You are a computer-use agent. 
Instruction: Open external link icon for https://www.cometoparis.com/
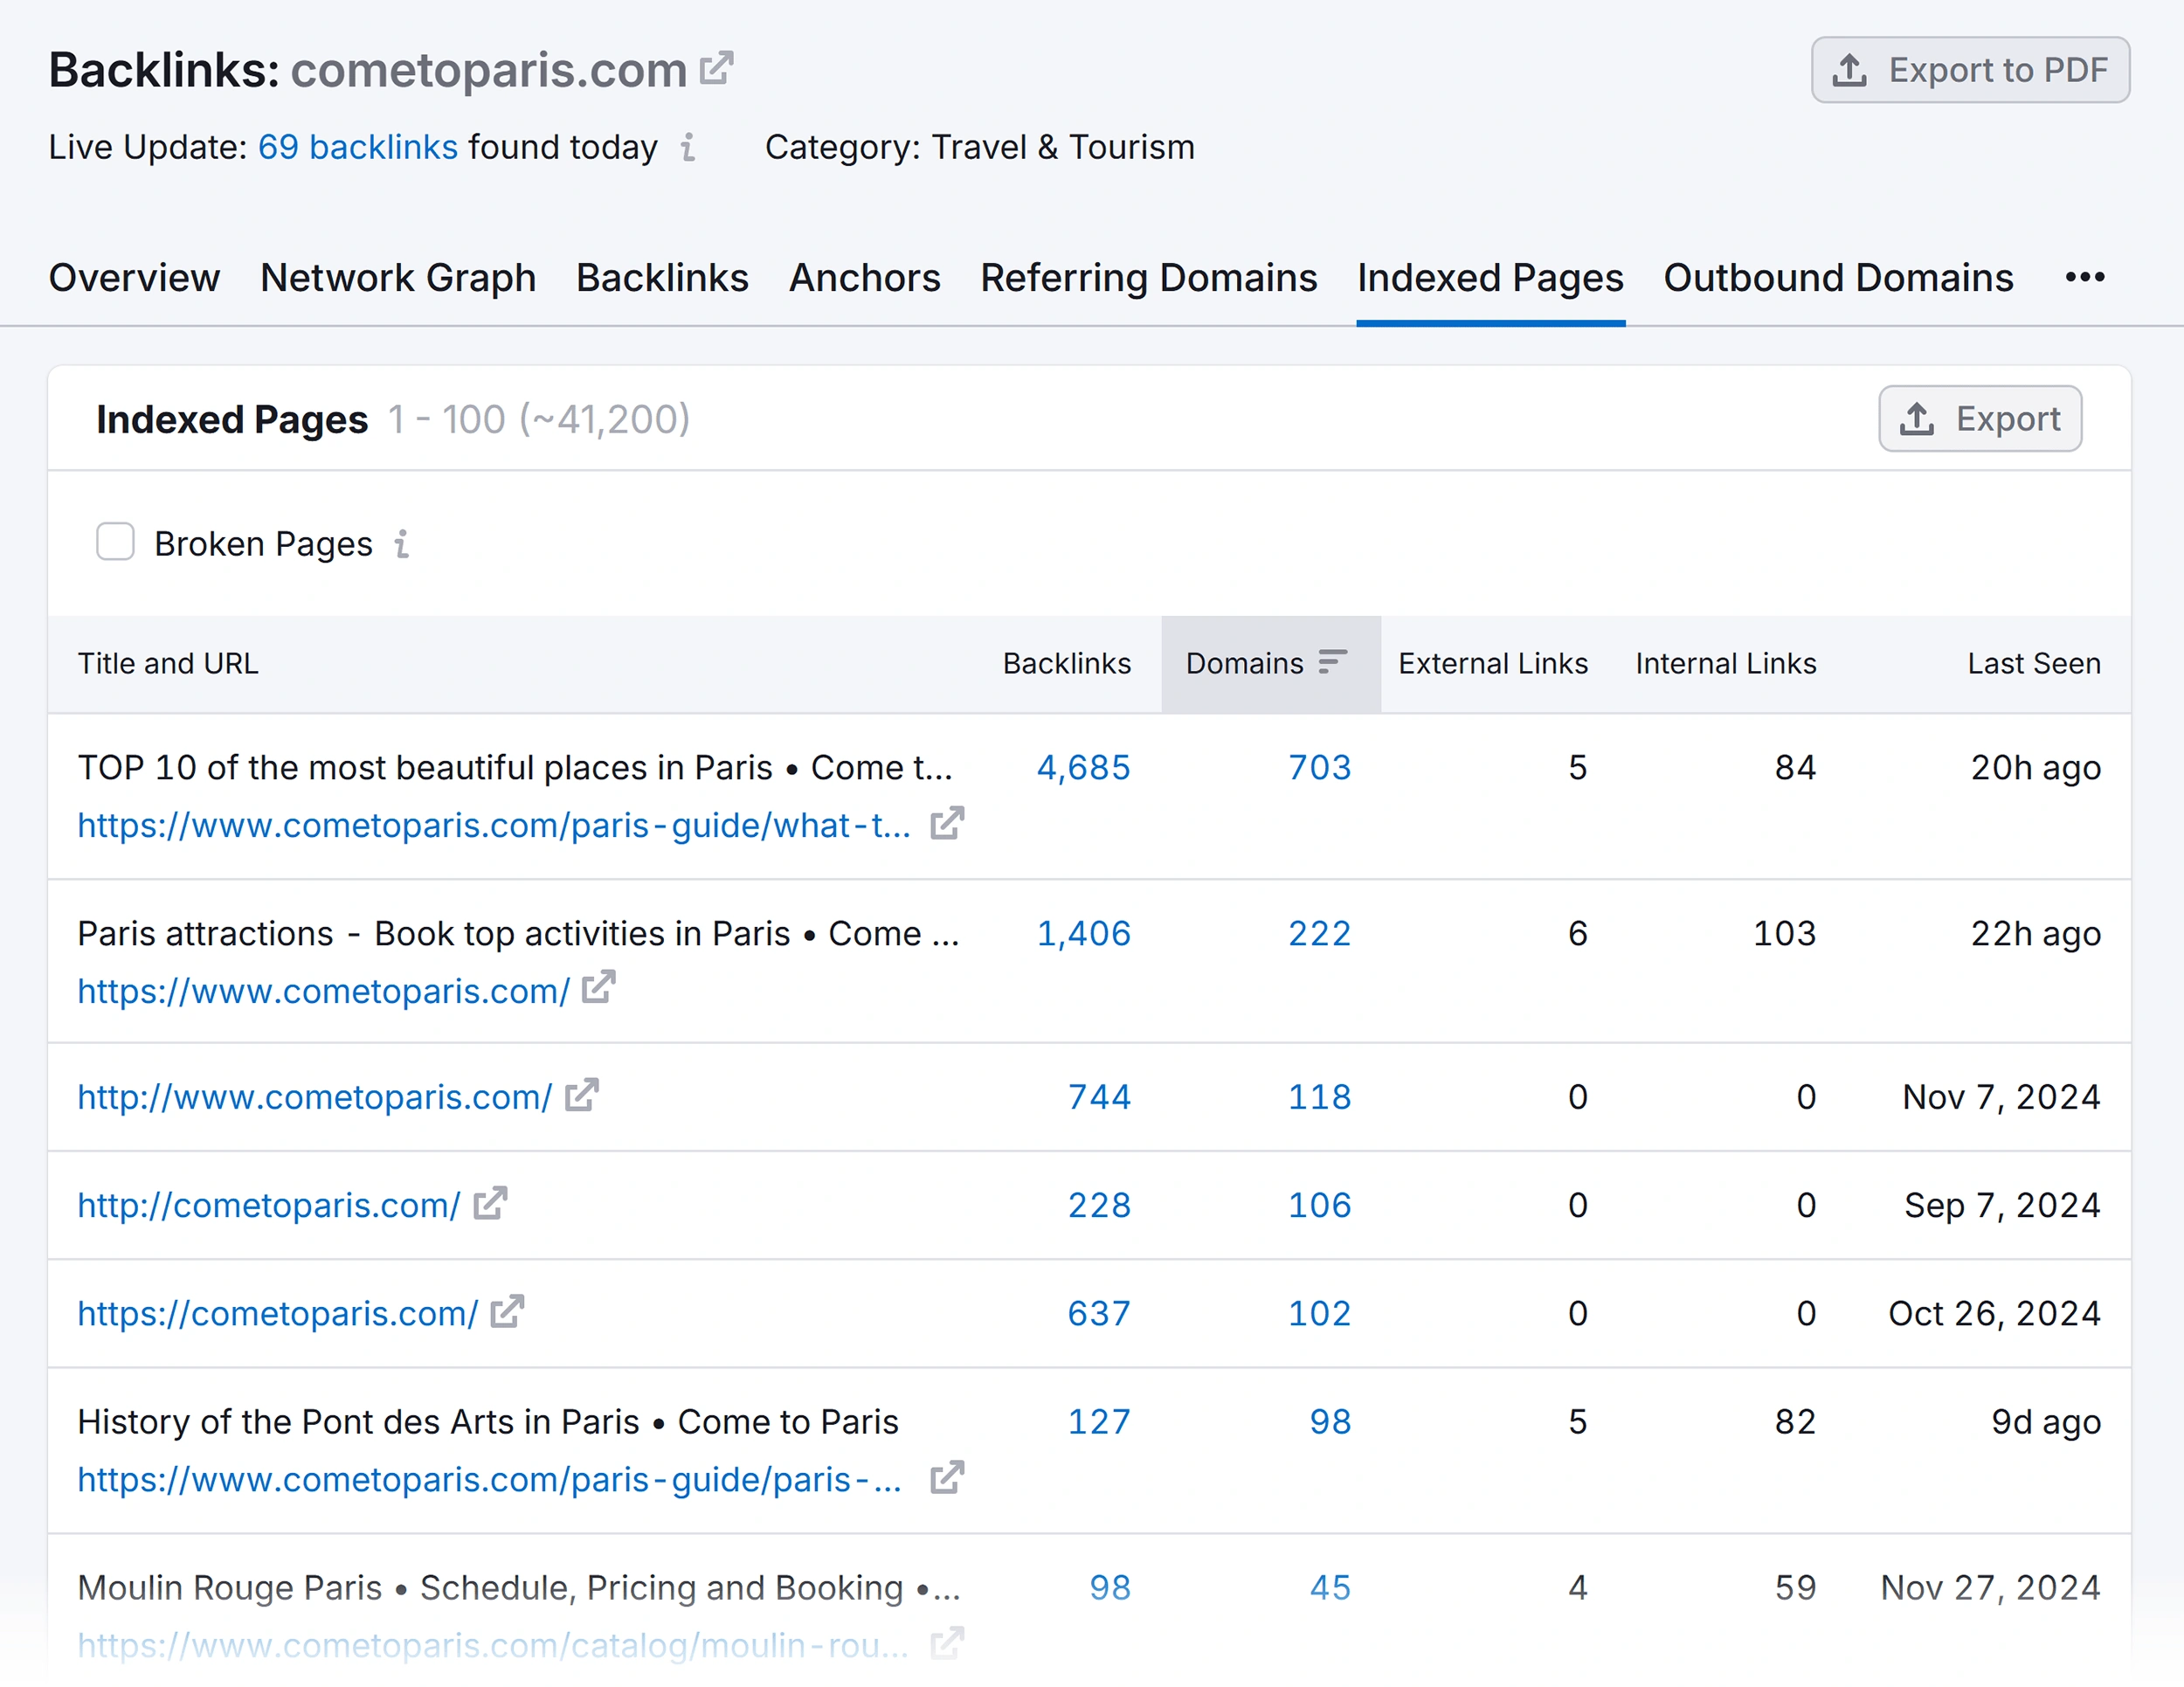(599, 988)
